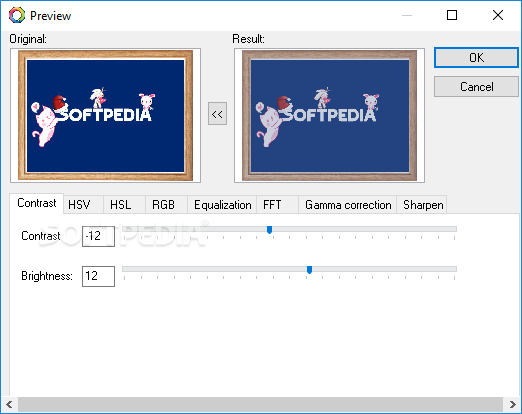Click the Brightness slider thumb
The height and width of the screenshot is (414, 522).
[x=309, y=270]
